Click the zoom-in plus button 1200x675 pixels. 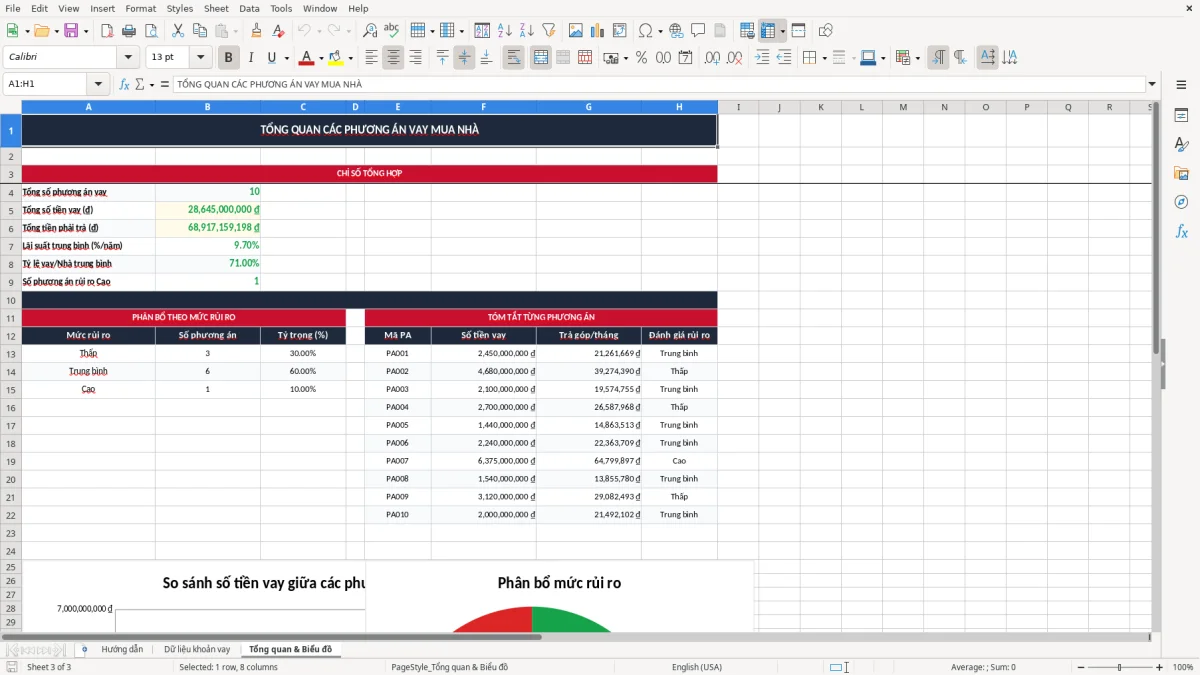[1159, 667]
